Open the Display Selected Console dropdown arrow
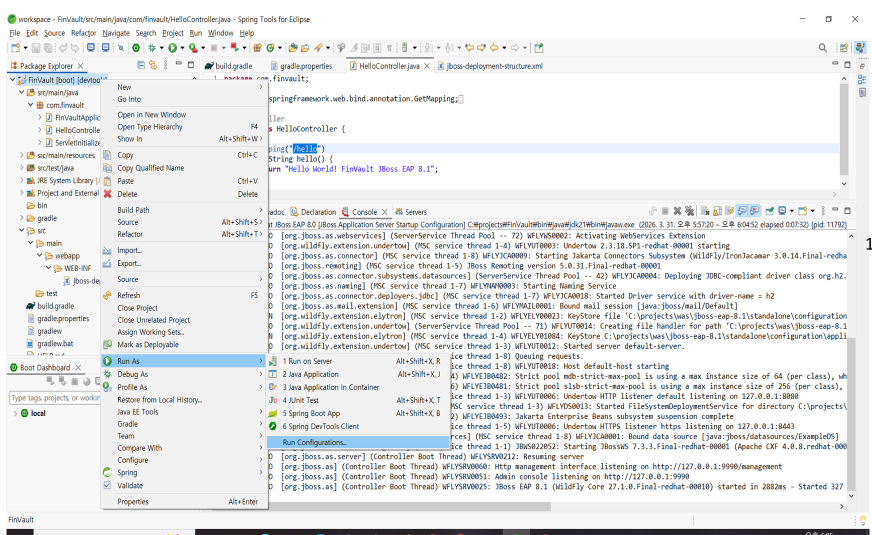 pyautogui.click(x=792, y=211)
